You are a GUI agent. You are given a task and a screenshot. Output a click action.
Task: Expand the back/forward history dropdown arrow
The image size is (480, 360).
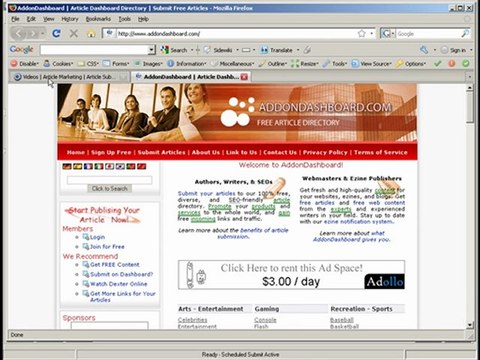(x=42, y=33)
